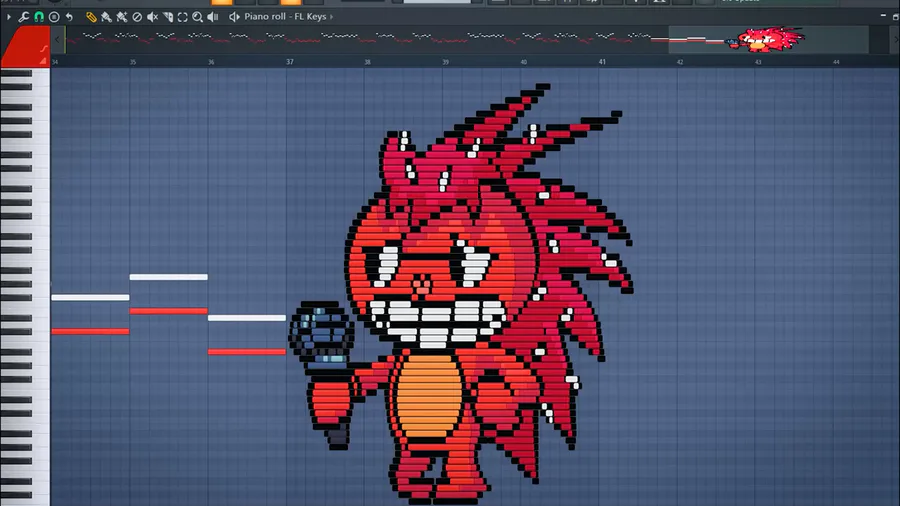This screenshot has height=506, width=900.
Task: Select the Slice tool
Action: click(168, 17)
